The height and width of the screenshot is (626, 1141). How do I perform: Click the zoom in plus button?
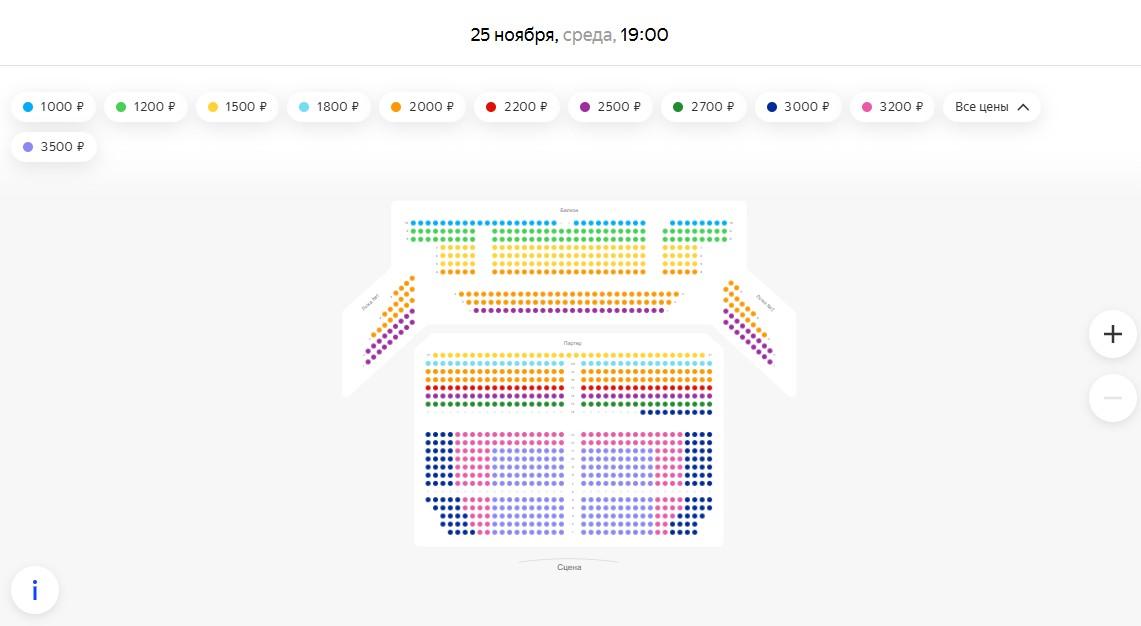click(1112, 334)
